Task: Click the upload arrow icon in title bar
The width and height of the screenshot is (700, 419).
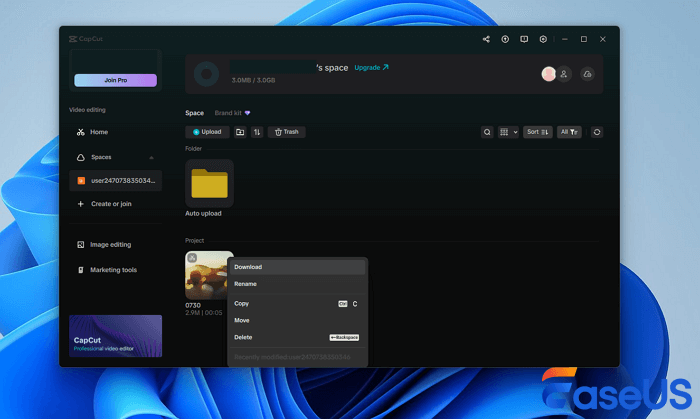Action: [x=505, y=39]
